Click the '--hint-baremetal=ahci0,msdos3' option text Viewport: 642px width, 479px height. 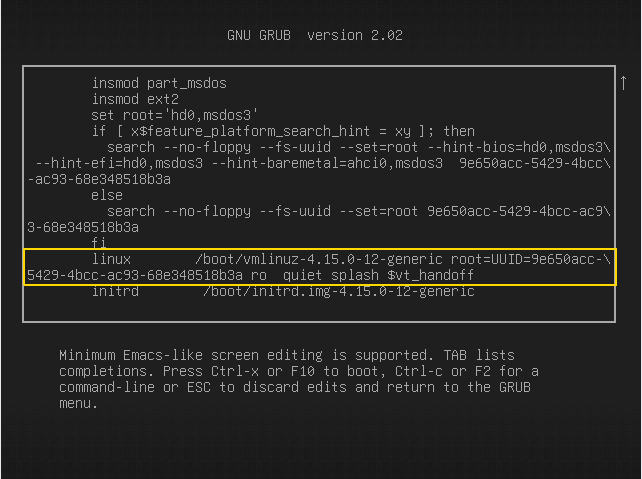click(x=324, y=163)
